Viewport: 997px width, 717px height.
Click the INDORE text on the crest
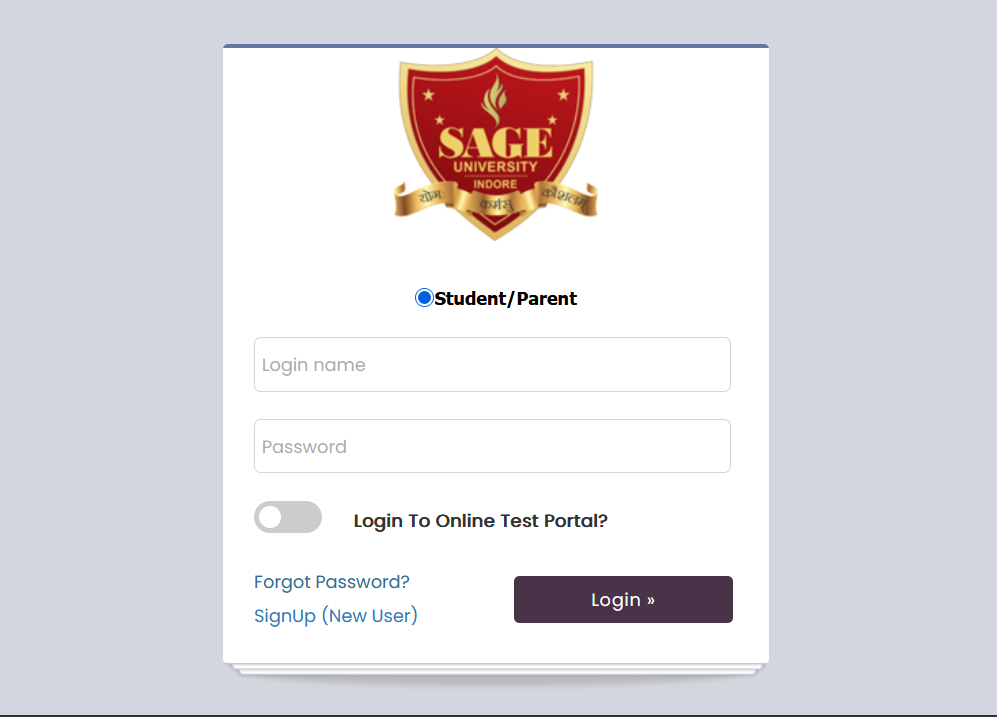[x=495, y=184]
